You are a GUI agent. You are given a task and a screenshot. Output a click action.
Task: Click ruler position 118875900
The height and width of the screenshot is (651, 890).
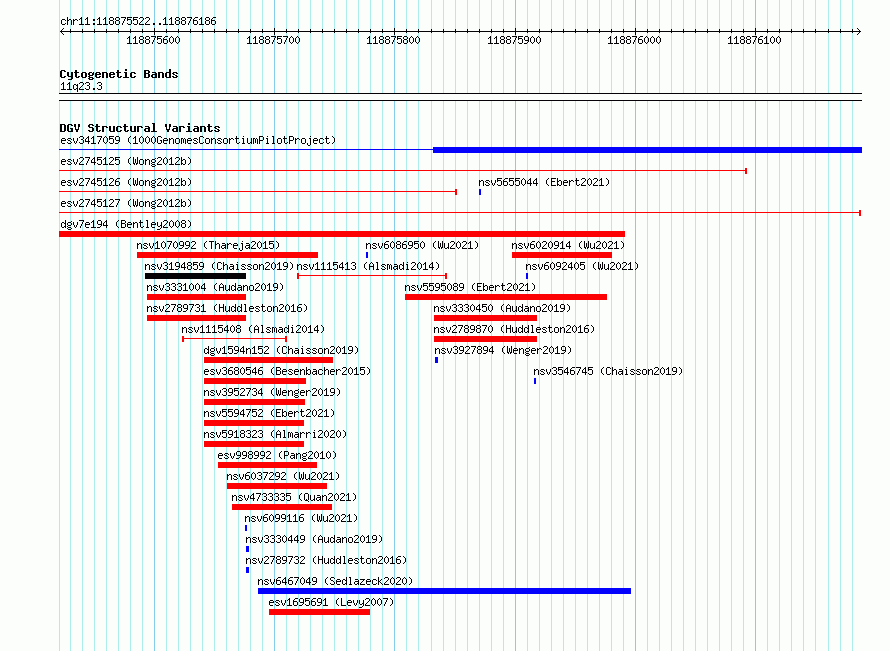(x=514, y=40)
